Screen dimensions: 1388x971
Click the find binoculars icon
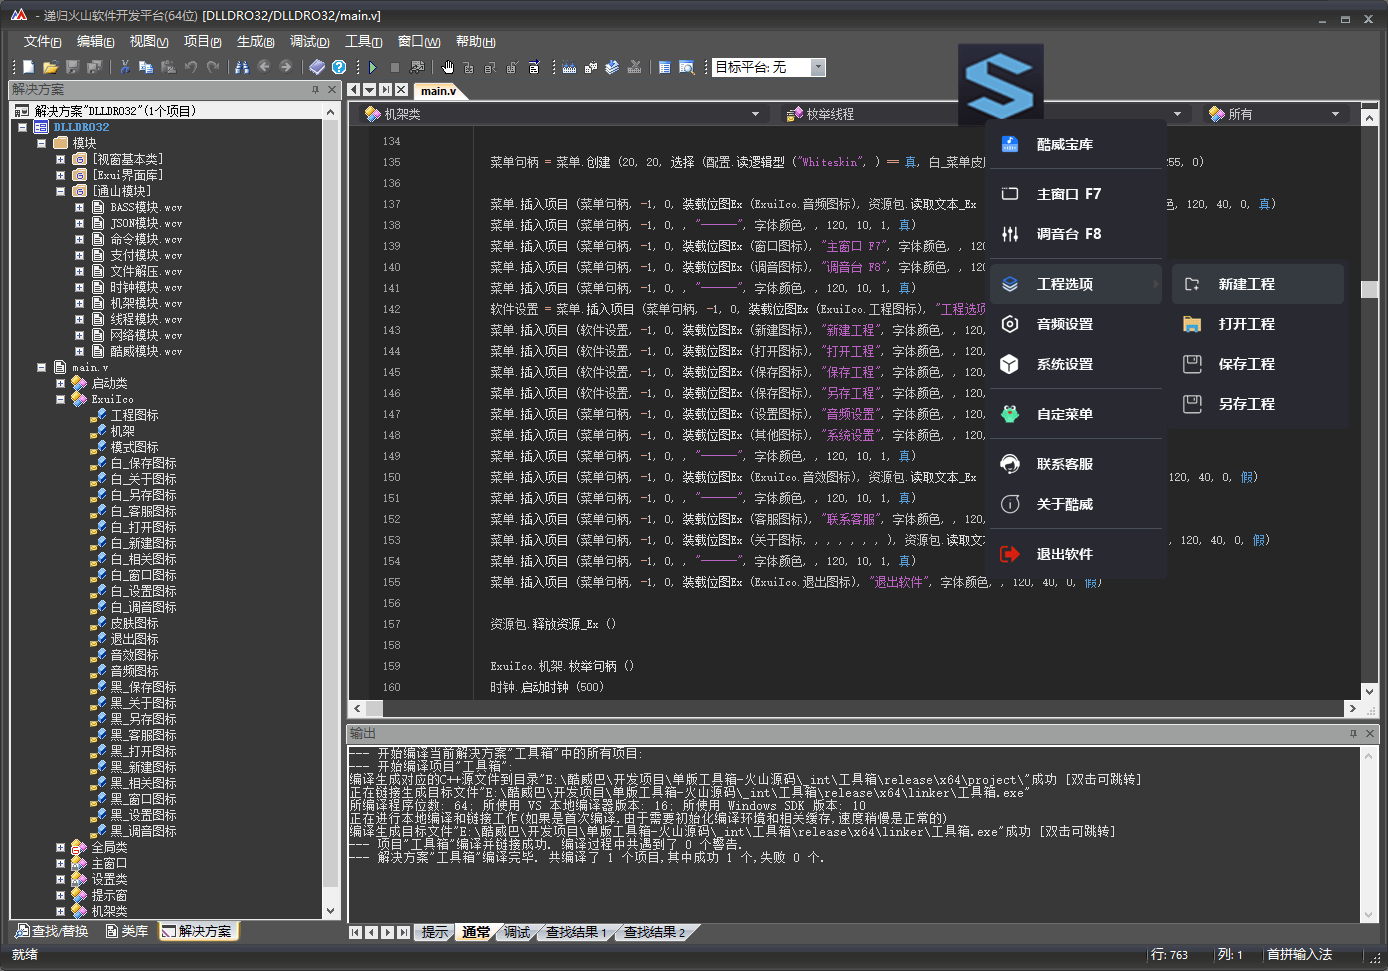click(242, 67)
